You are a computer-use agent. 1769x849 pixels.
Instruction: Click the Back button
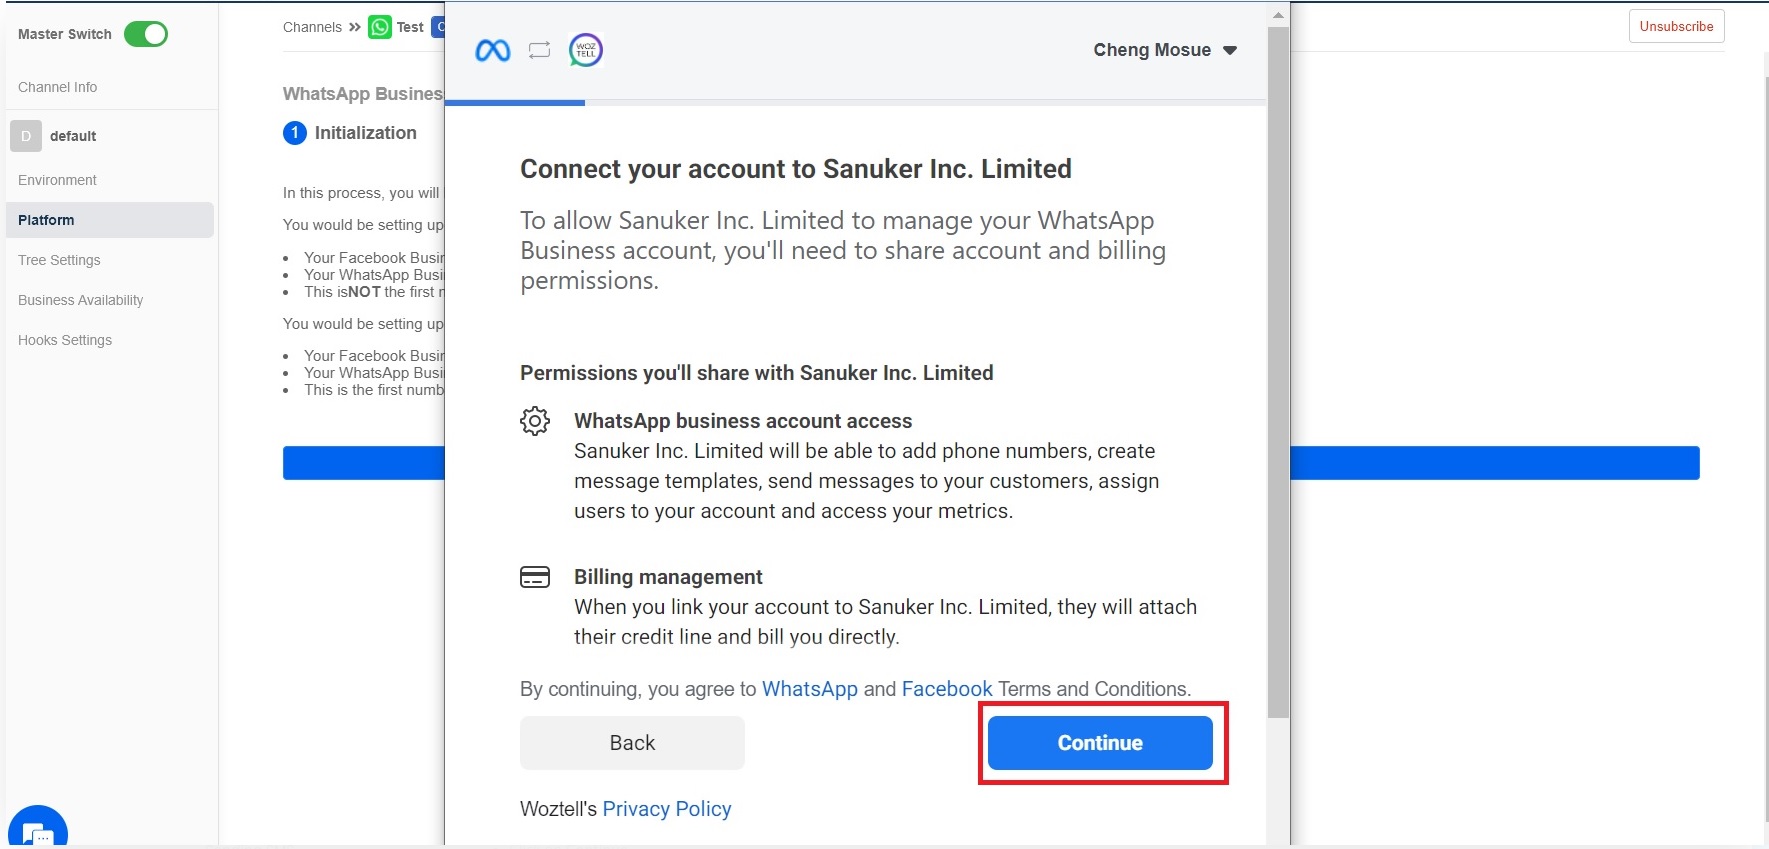coord(632,743)
